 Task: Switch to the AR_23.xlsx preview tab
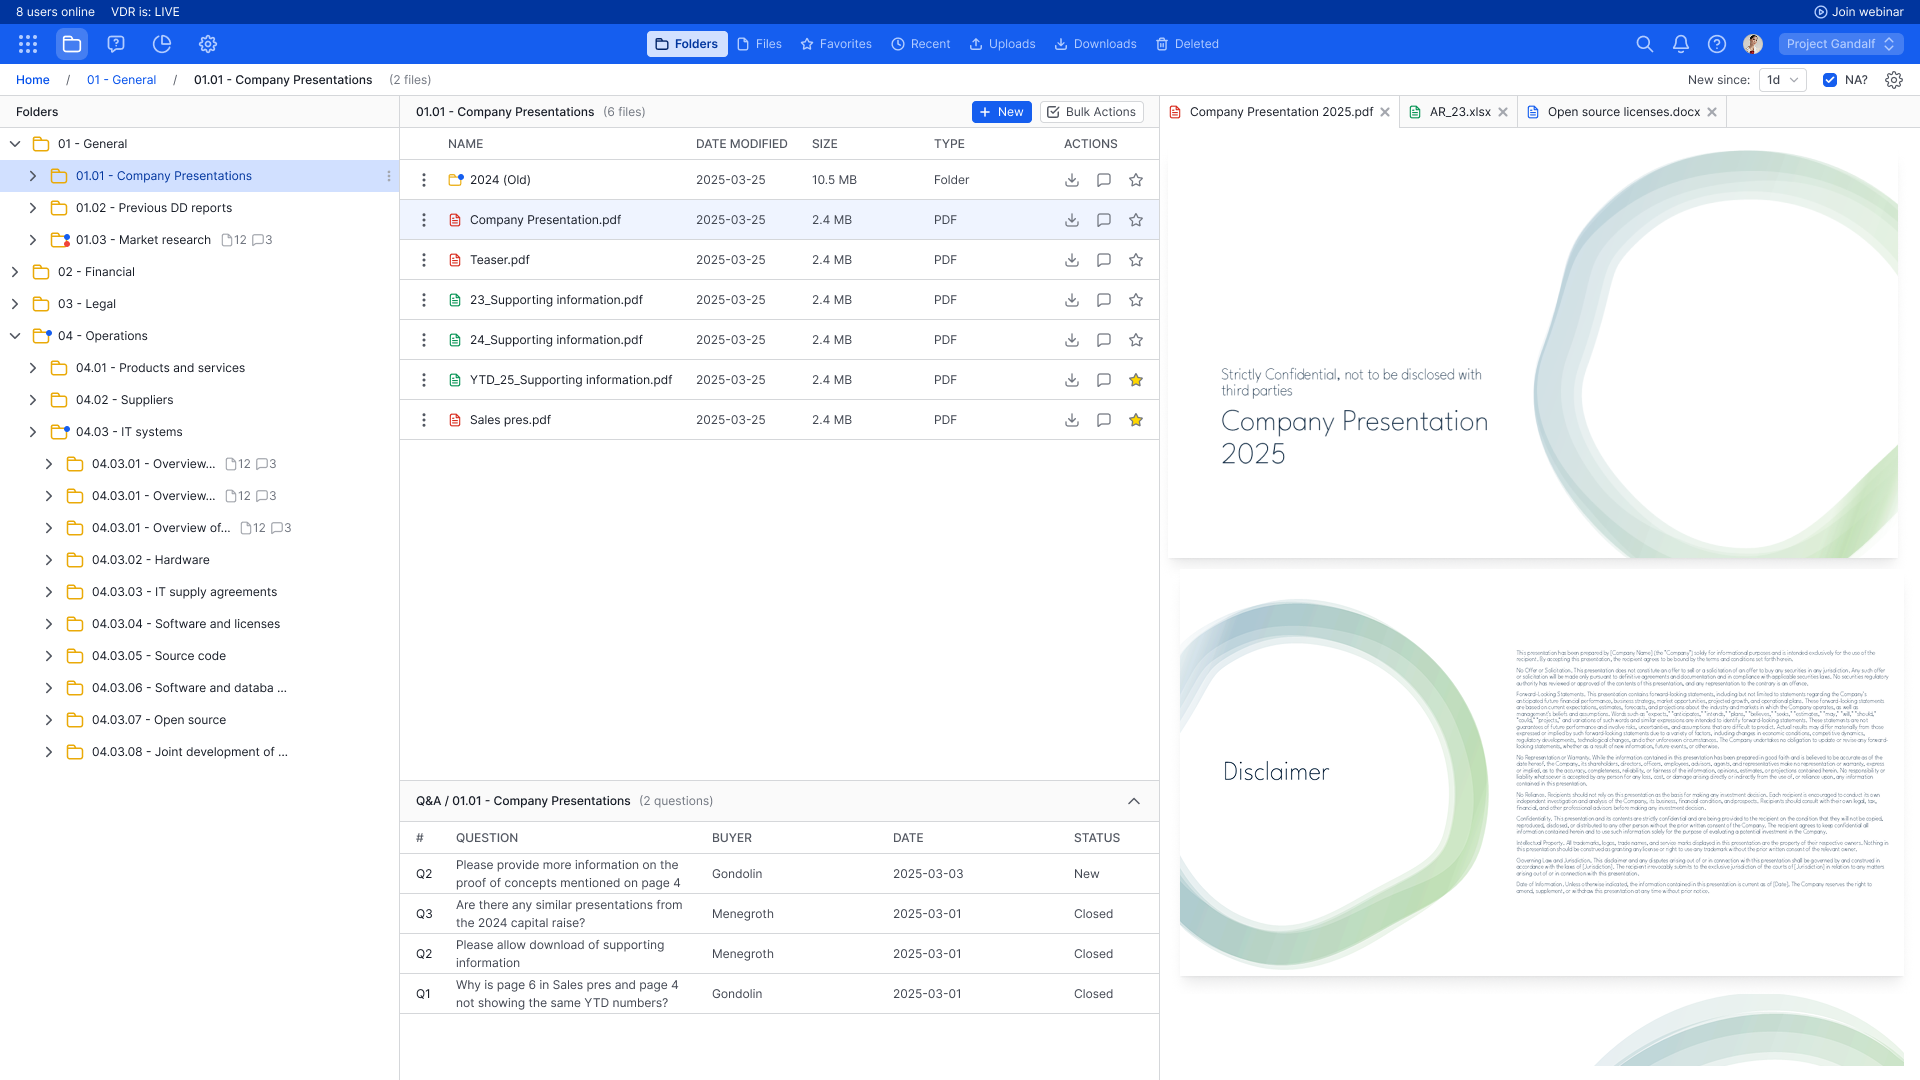pyautogui.click(x=1459, y=112)
